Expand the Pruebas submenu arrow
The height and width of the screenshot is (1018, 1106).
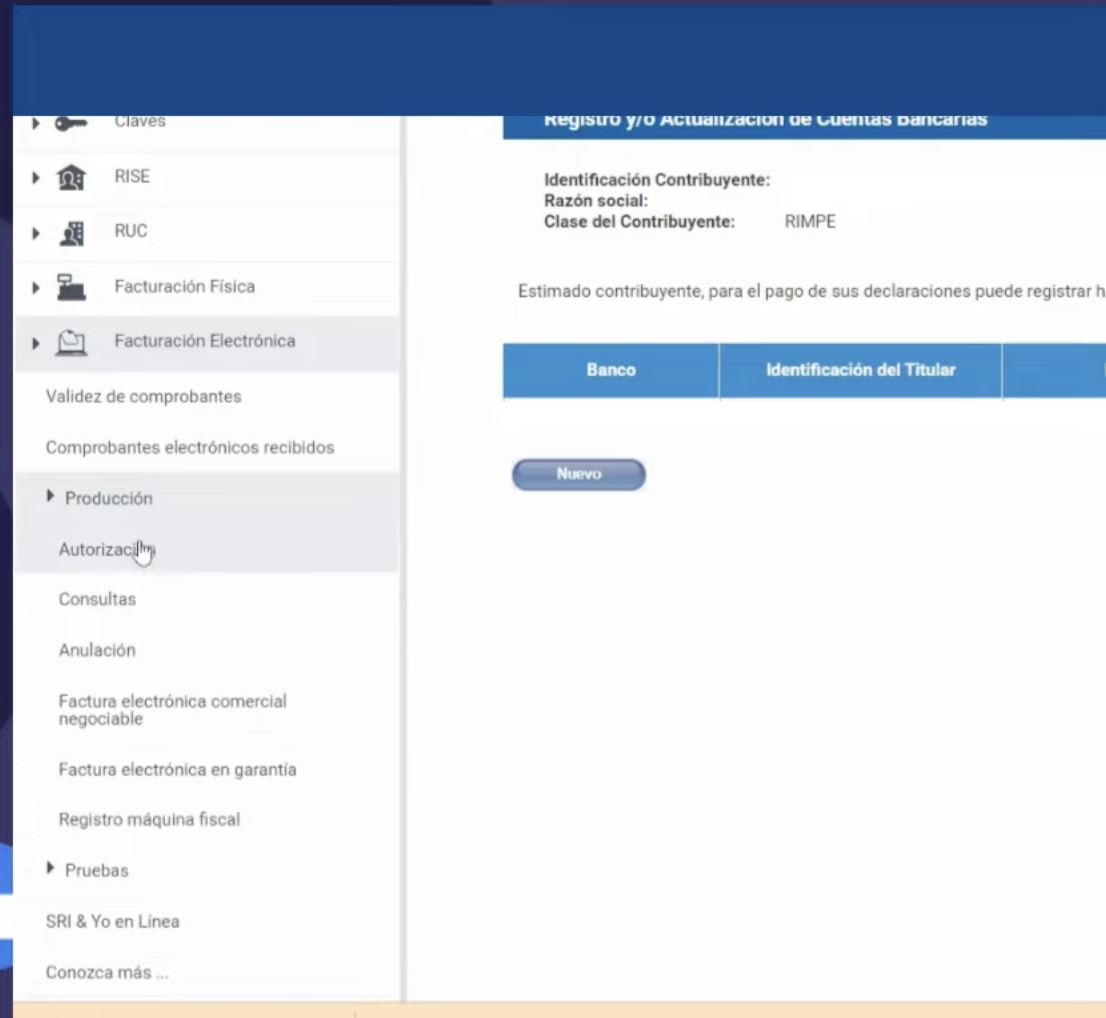click(50, 868)
